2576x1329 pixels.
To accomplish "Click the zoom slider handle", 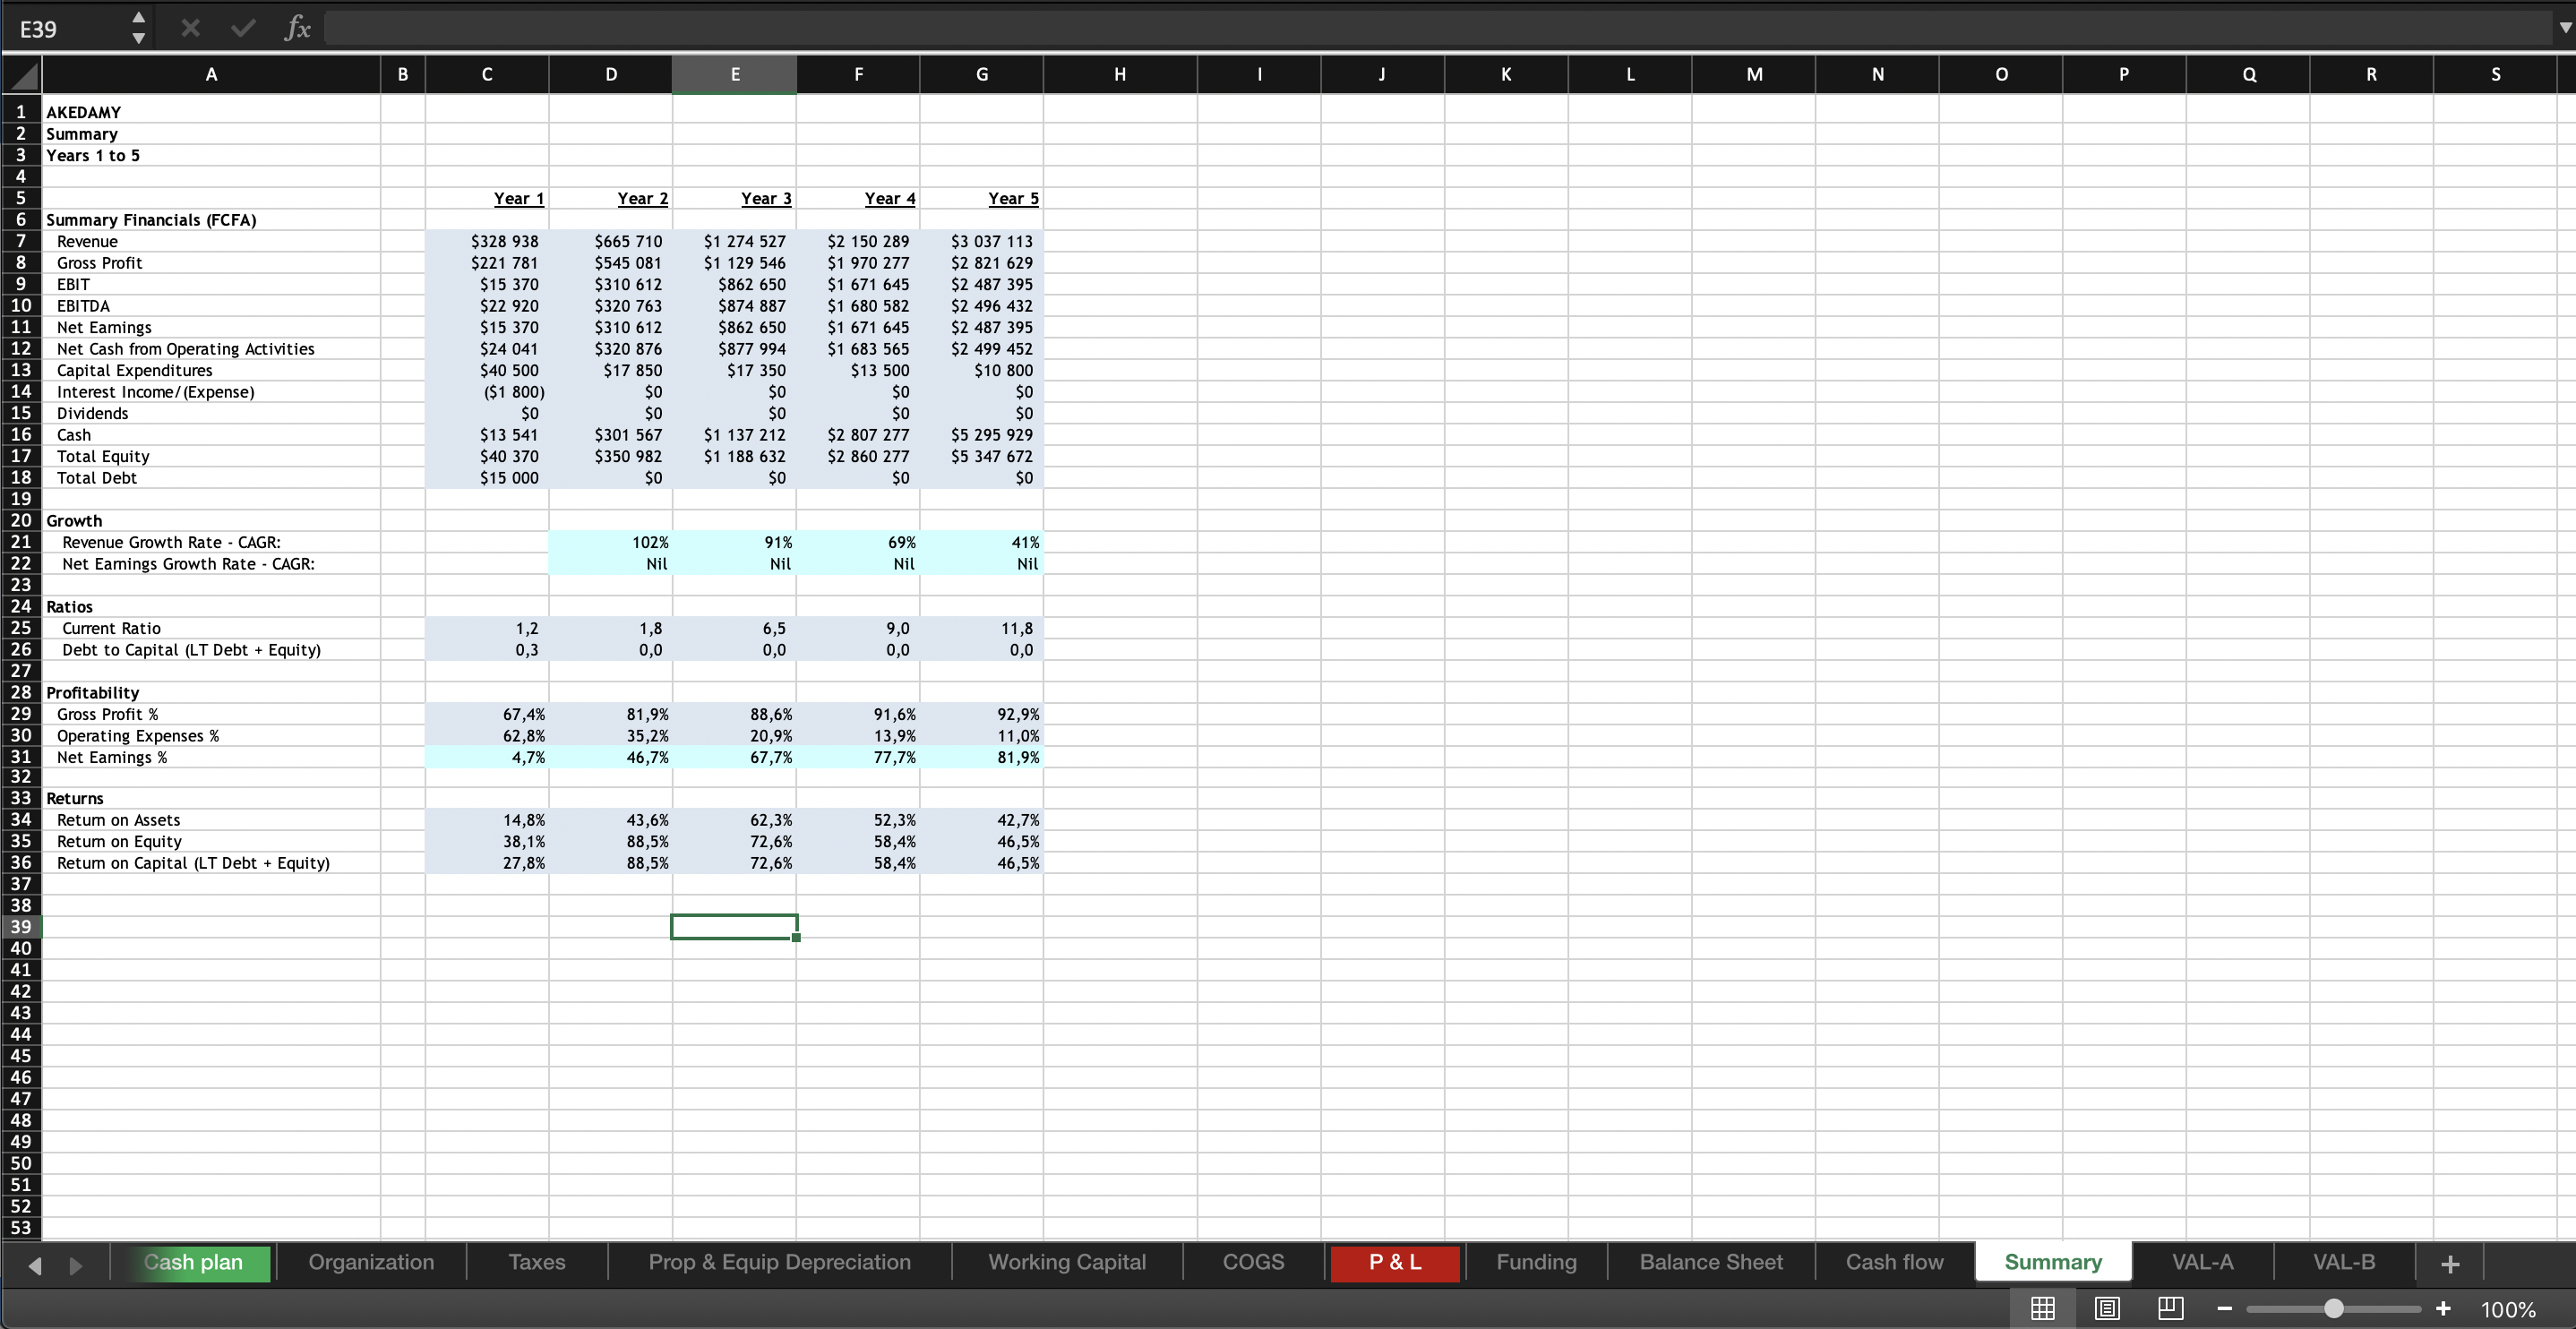I will [2334, 1308].
